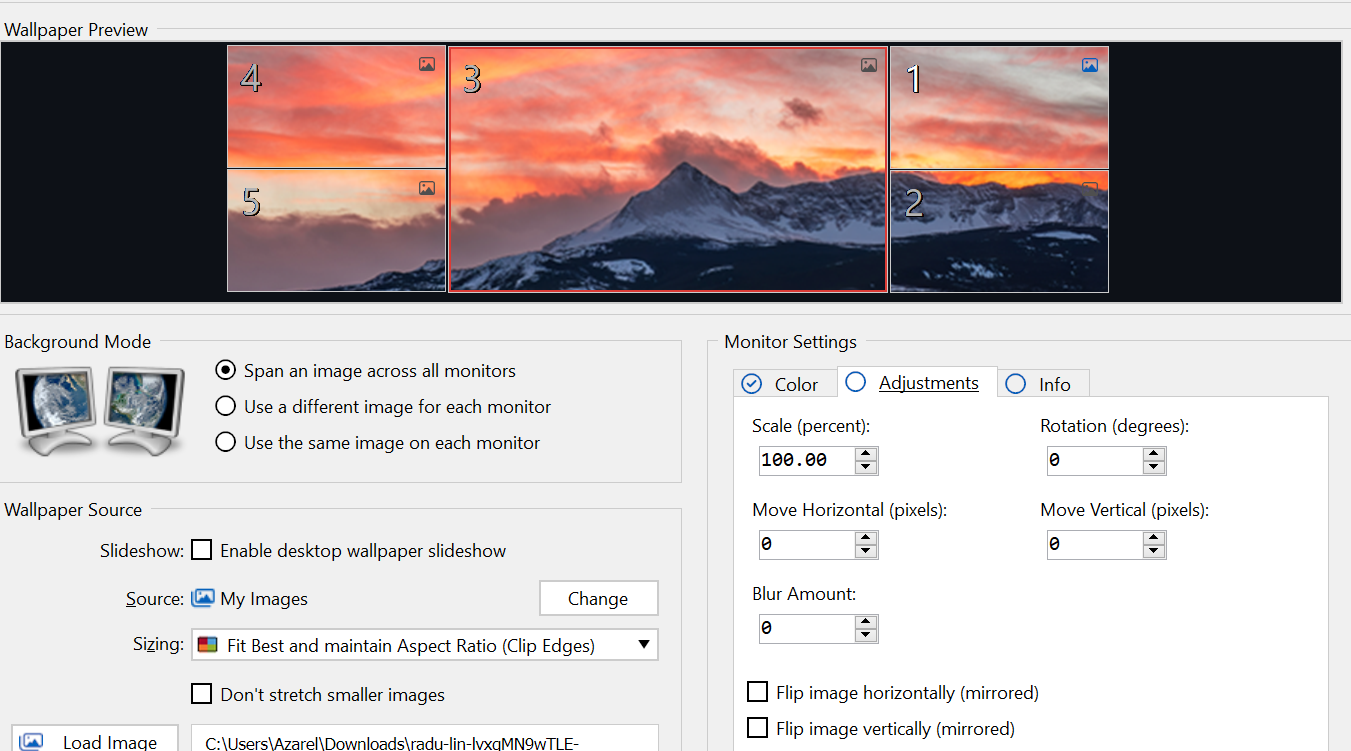Viewport: 1351px width, 751px height.
Task: Click the image icon on monitor 5 preview
Action: coord(427,188)
